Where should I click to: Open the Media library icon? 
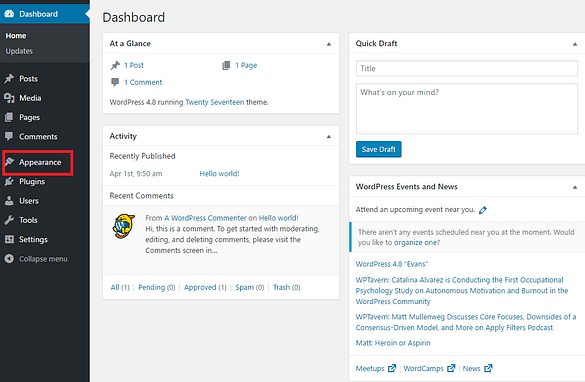point(9,98)
